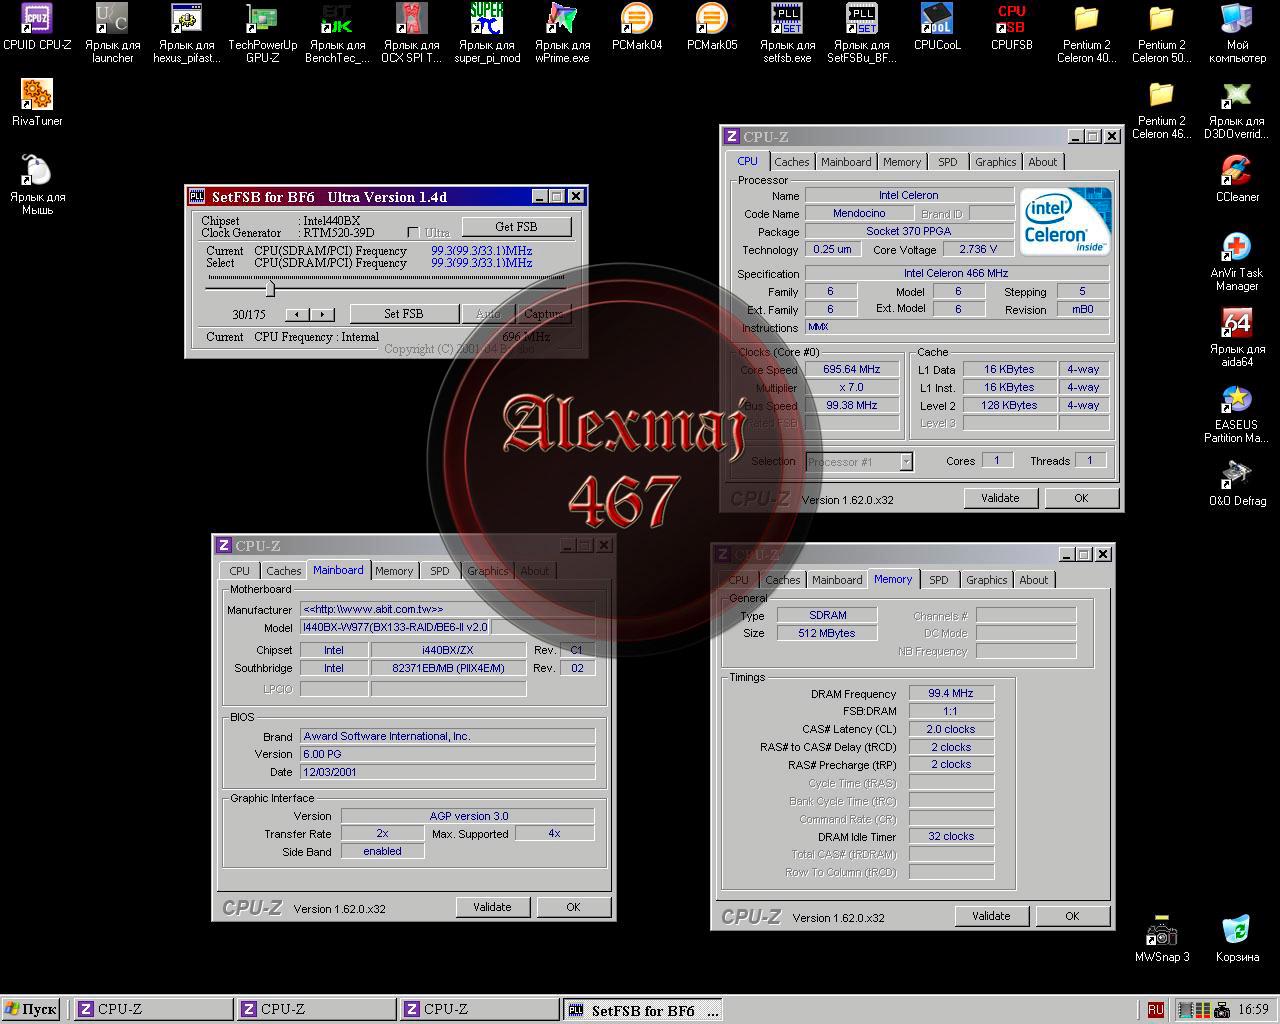Viewport: 1280px width, 1024px height.
Task: Open EASEUS Partition Manager icon
Action: 1237,398
